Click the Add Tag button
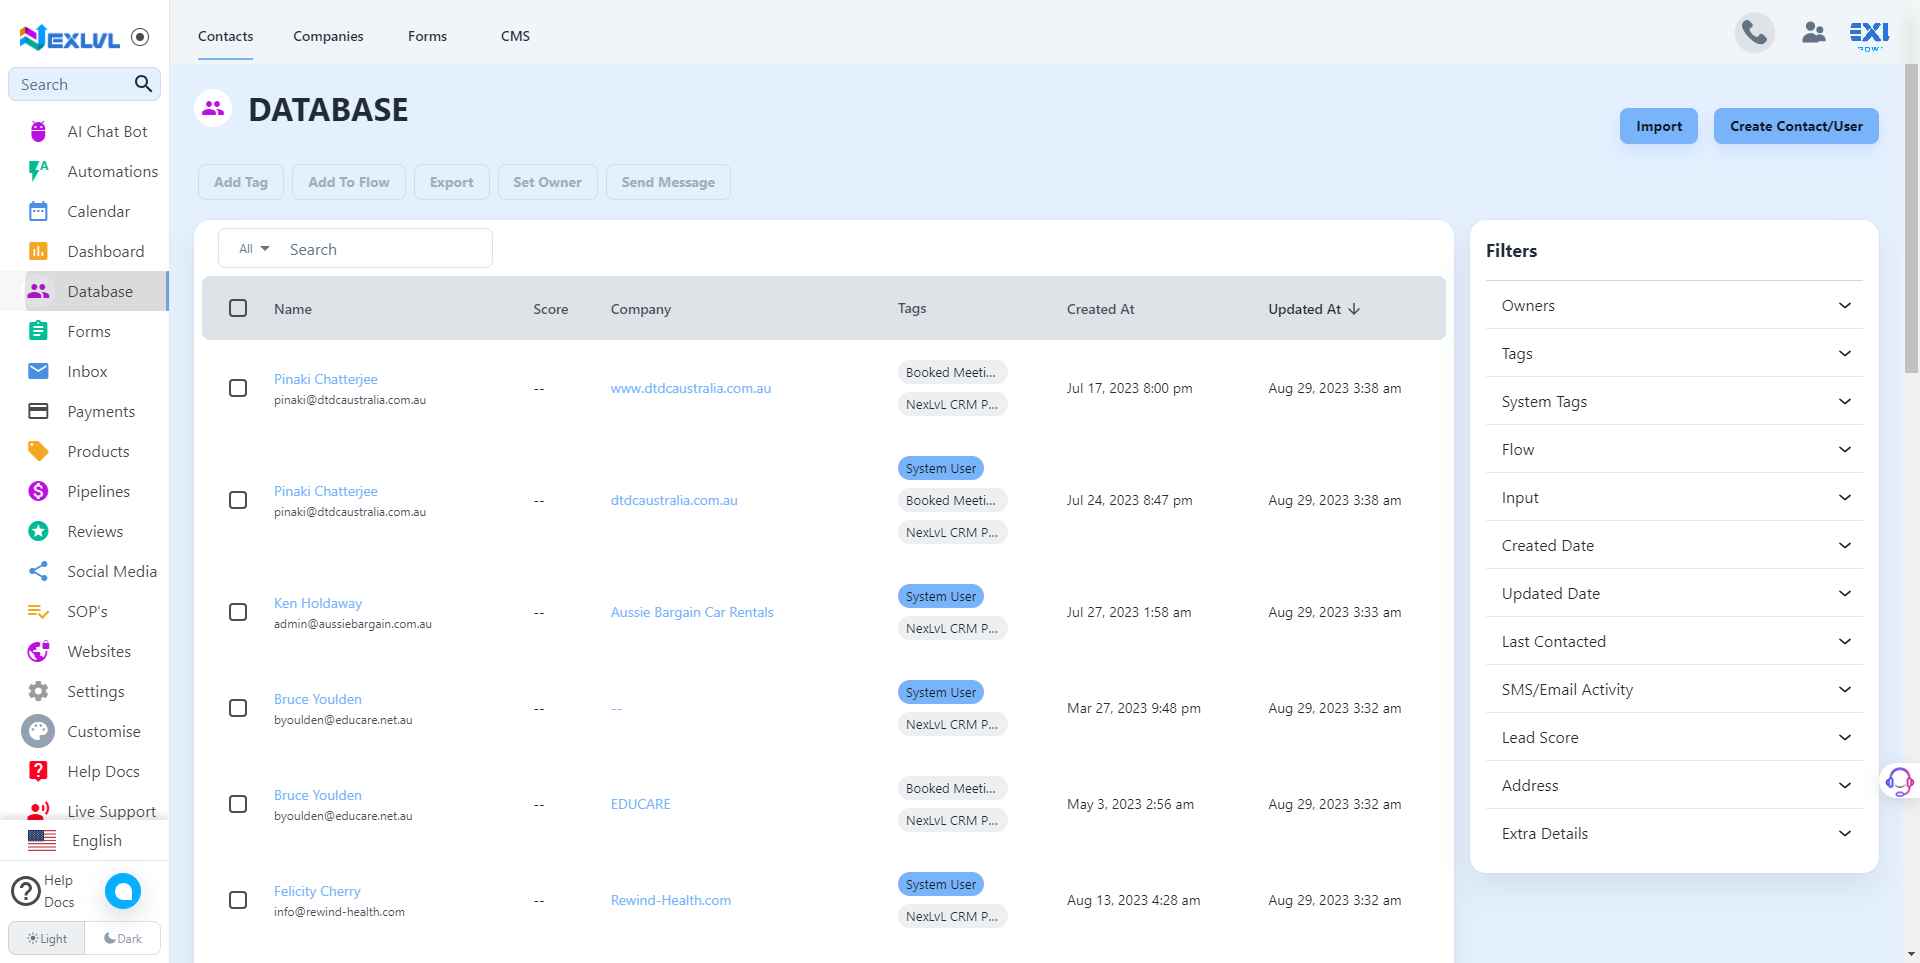The width and height of the screenshot is (1920, 963). click(x=241, y=182)
